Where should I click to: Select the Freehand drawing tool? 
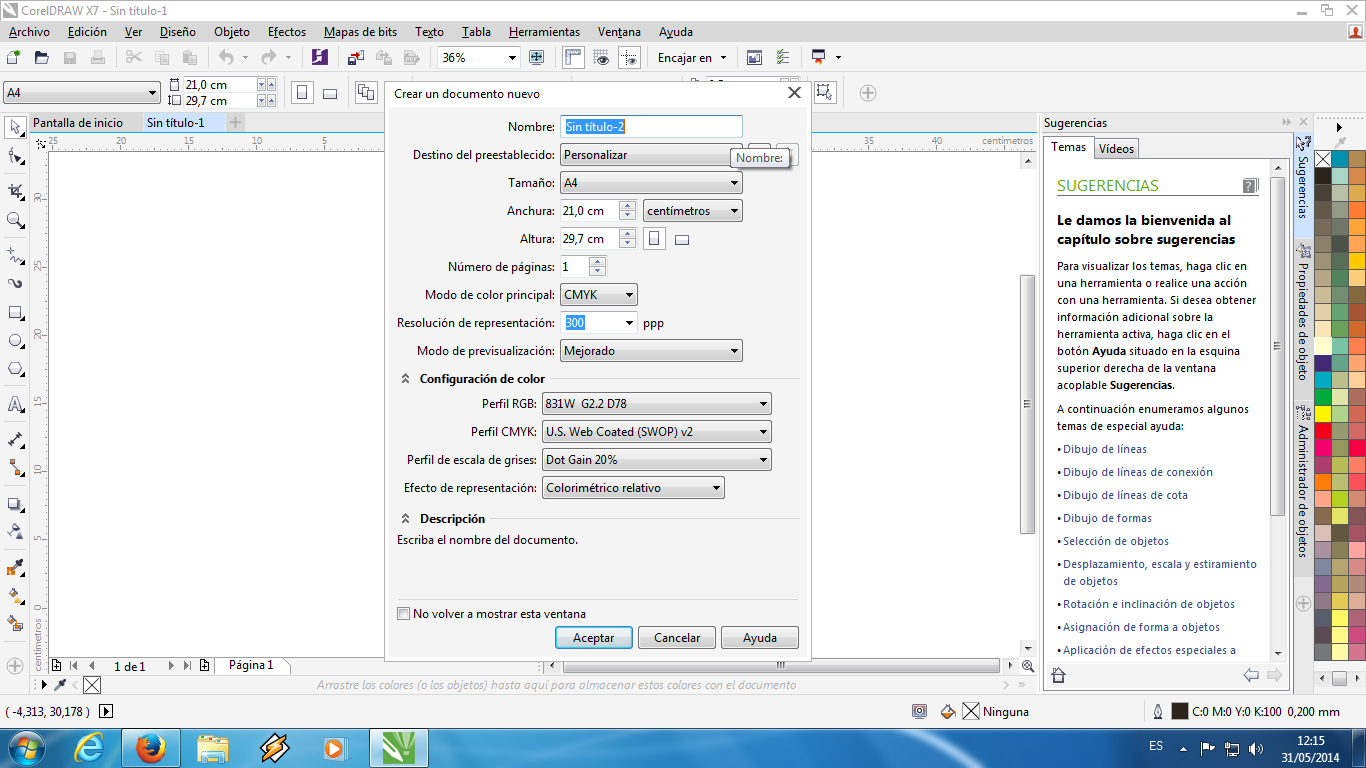point(15,255)
